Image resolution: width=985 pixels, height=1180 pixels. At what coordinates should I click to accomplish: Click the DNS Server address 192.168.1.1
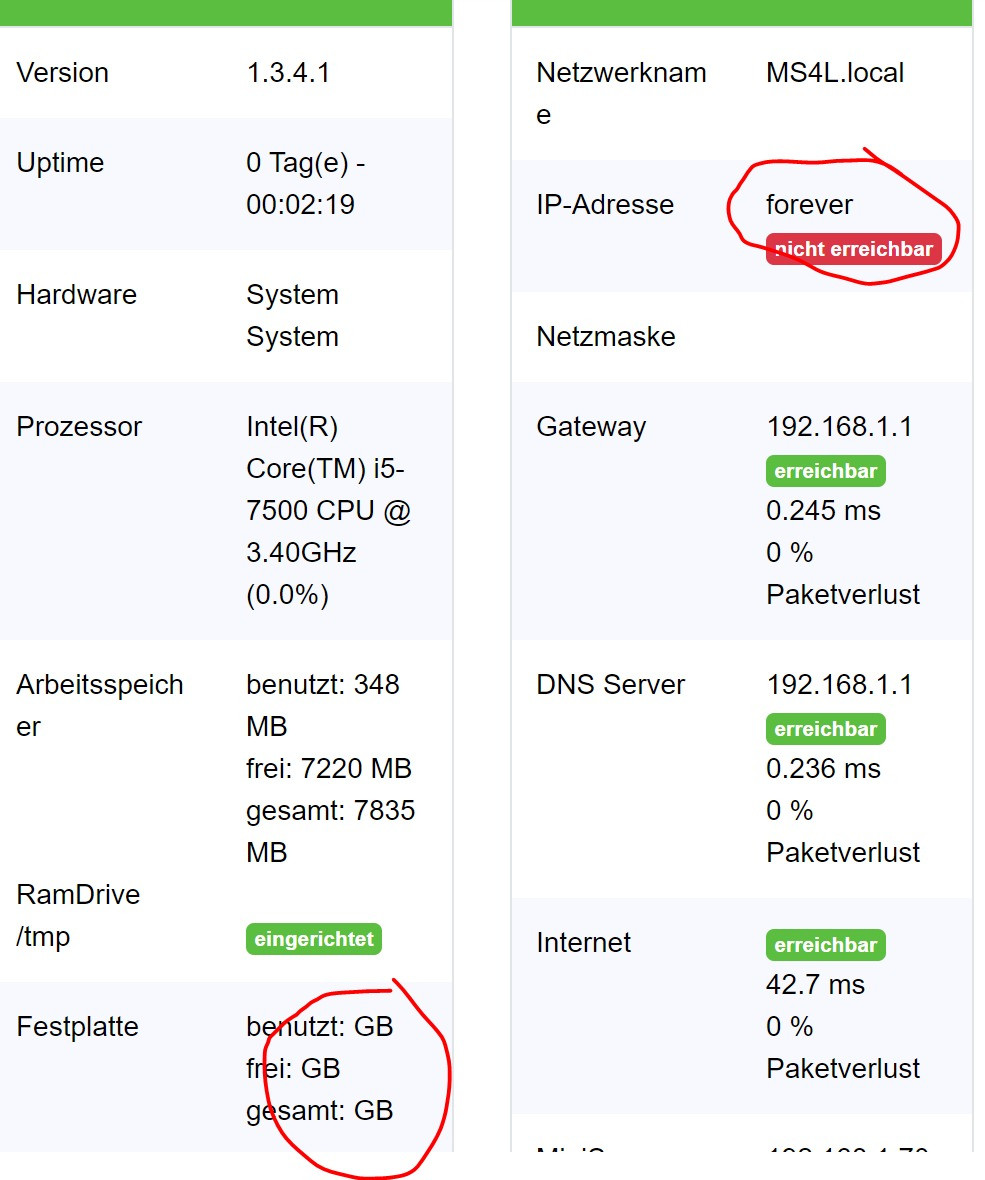coord(839,685)
